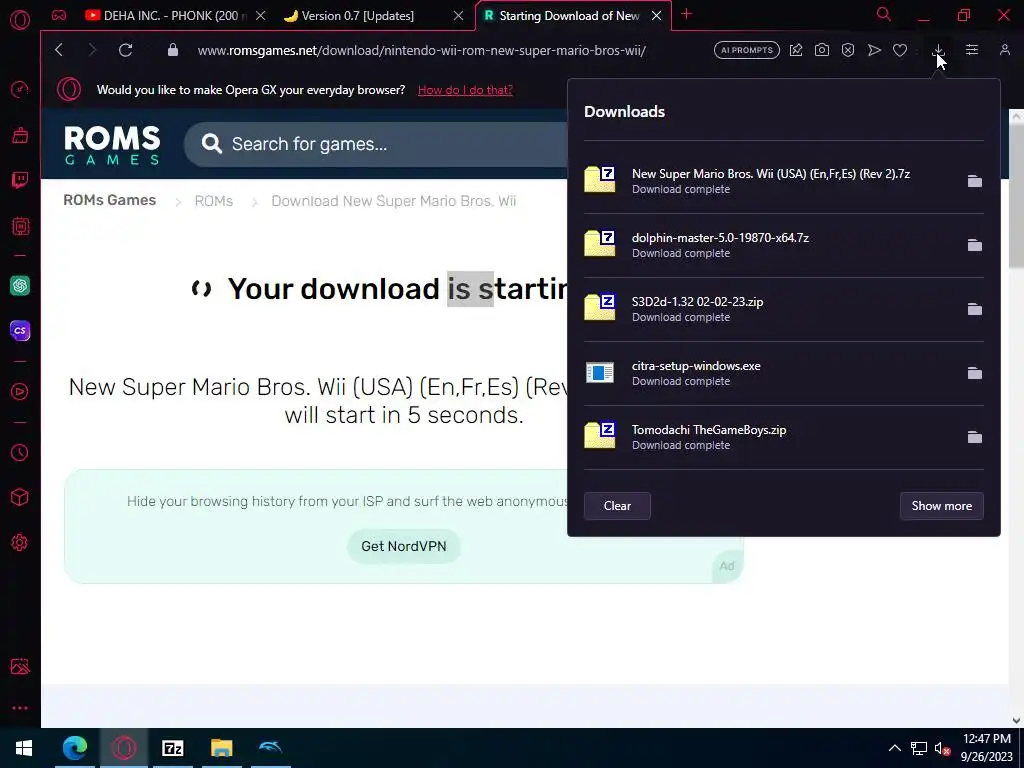Image resolution: width=1024 pixels, height=768 pixels.
Task: Open the GX Cleaner sidebar icon
Action: [20, 135]
